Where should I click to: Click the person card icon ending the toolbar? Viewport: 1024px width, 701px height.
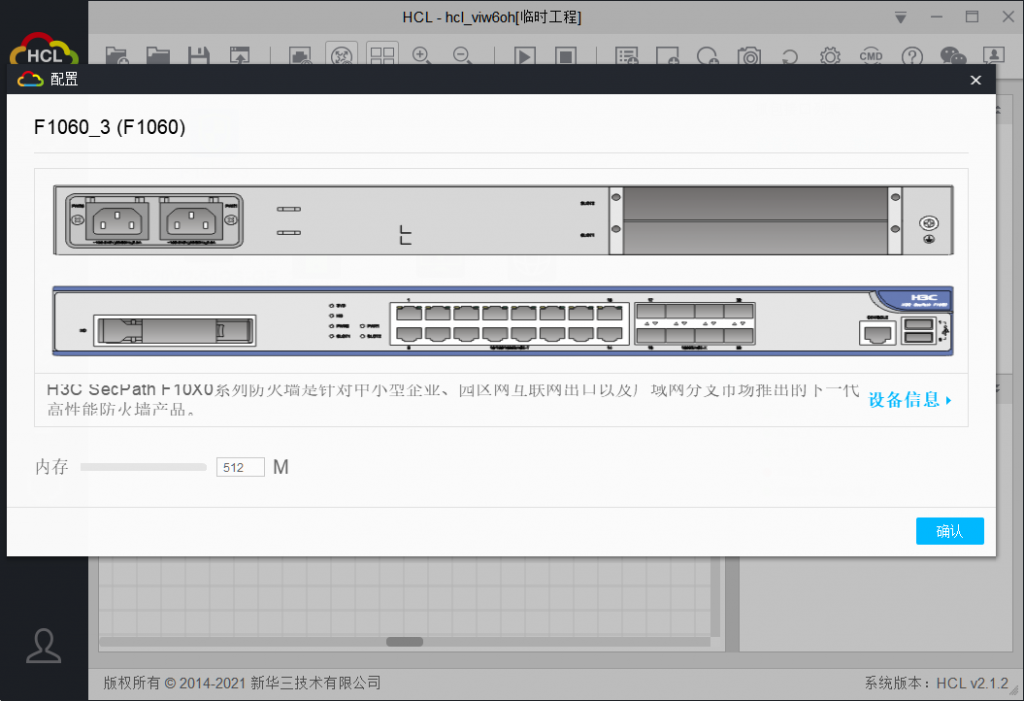tap(994, 56)
